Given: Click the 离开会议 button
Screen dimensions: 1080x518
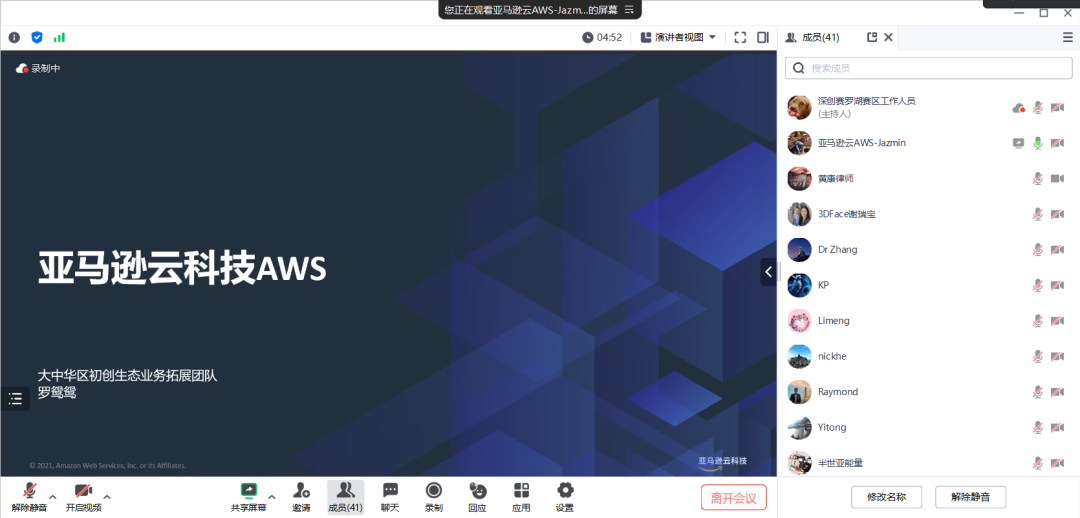Looking at the screenshot, I should tap(734, 497).
